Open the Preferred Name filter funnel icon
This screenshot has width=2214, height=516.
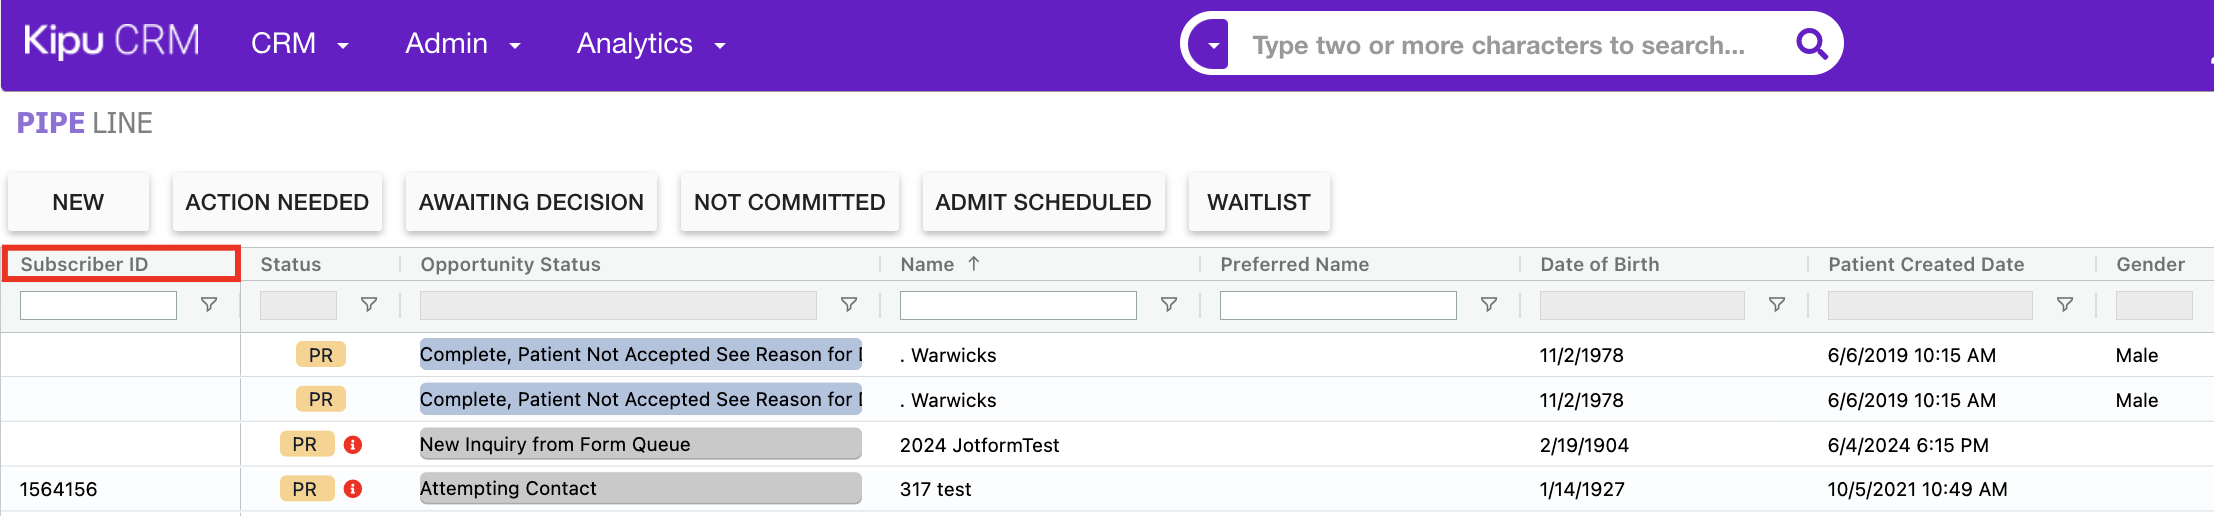[1489, 305]
